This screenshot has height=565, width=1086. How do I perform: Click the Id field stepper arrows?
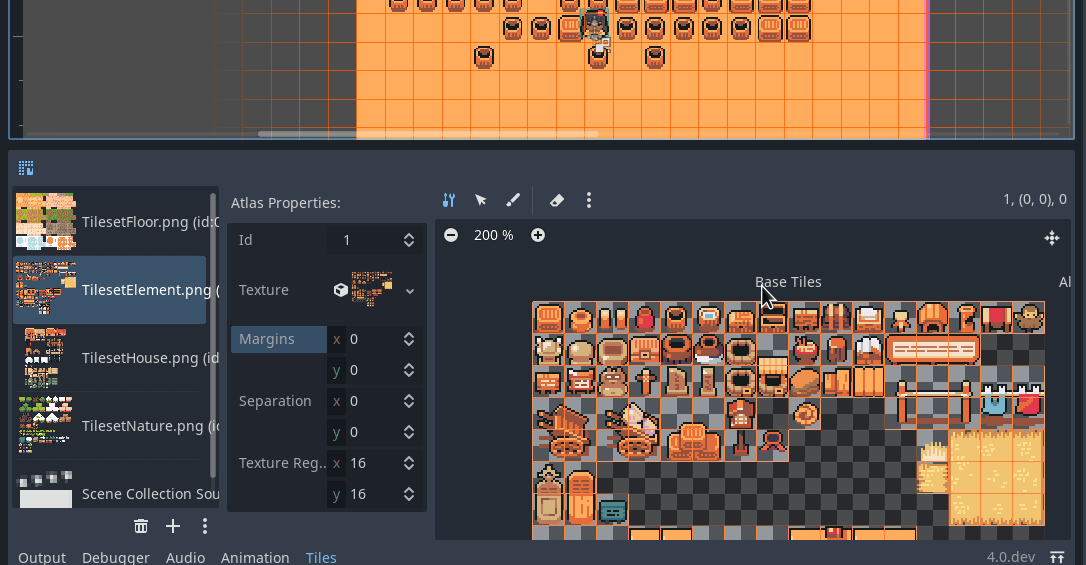[x=409, y=240]
